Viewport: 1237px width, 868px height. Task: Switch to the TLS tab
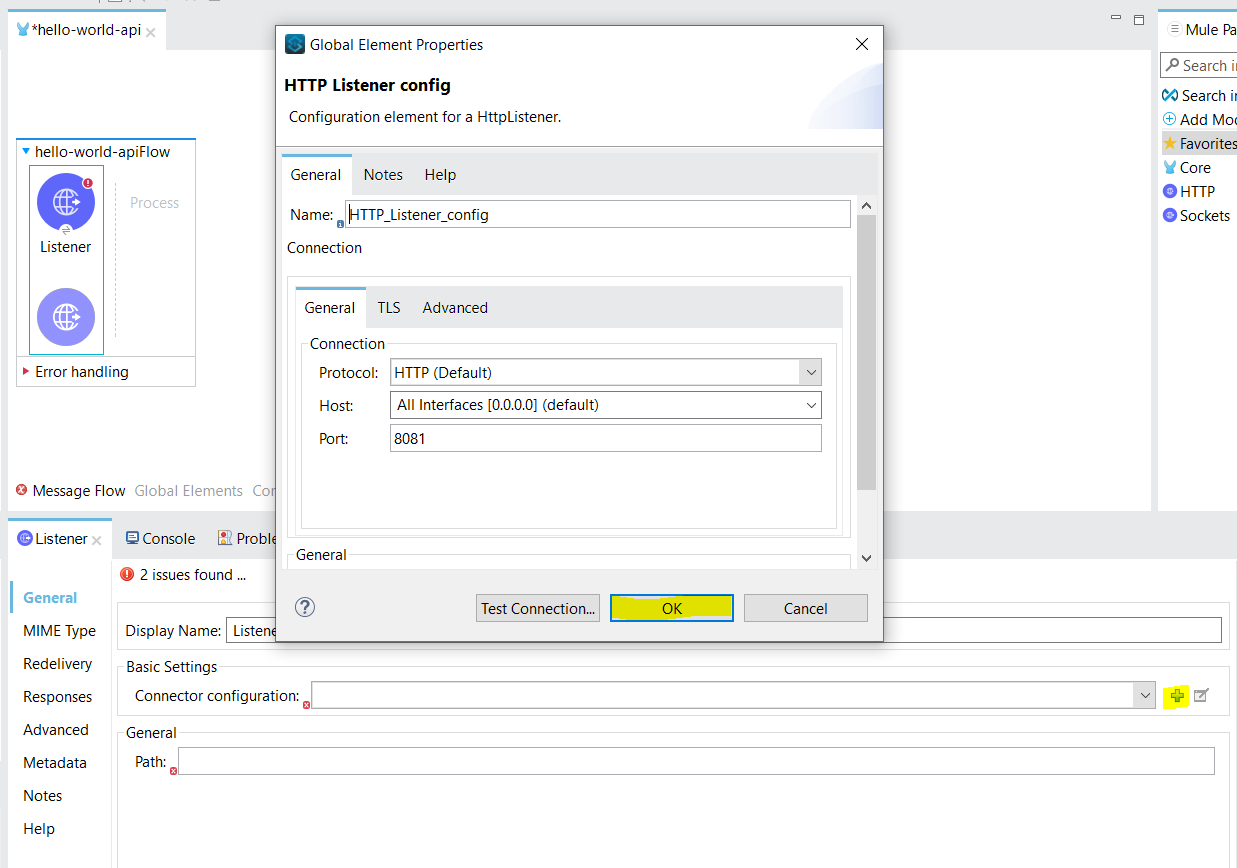click(x=388, y=307)
